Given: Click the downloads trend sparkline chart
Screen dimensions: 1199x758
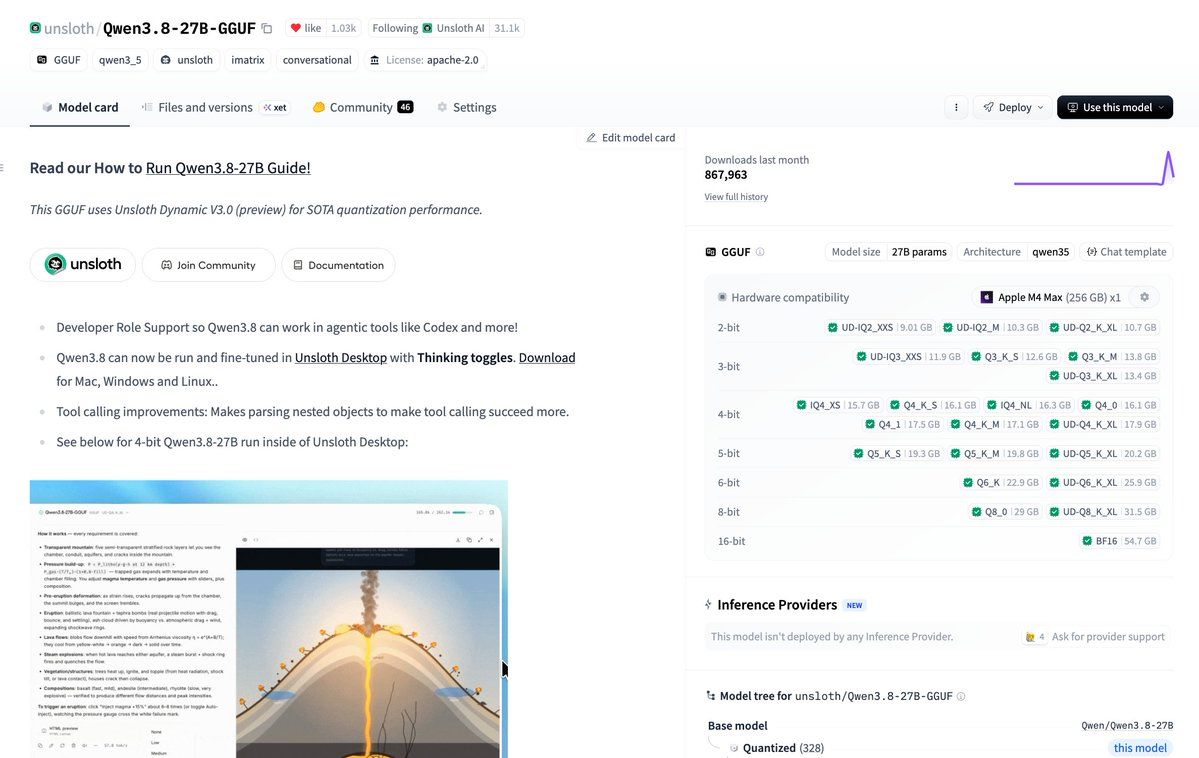Looking at the screenshot, I should coord(1093,168).
